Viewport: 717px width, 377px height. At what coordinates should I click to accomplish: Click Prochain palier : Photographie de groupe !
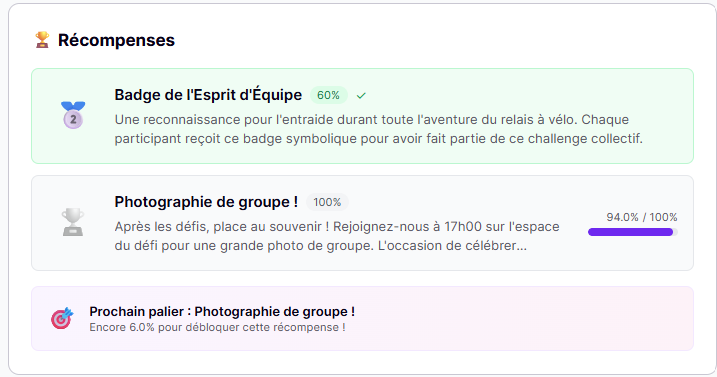tap(222, 312)
